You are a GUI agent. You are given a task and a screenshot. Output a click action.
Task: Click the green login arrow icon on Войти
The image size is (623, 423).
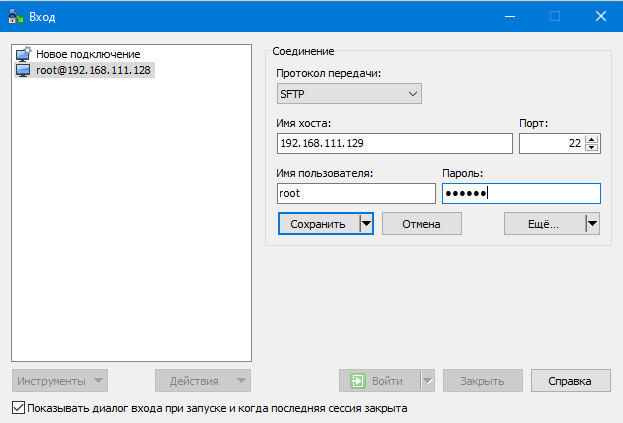click(358, 381)
